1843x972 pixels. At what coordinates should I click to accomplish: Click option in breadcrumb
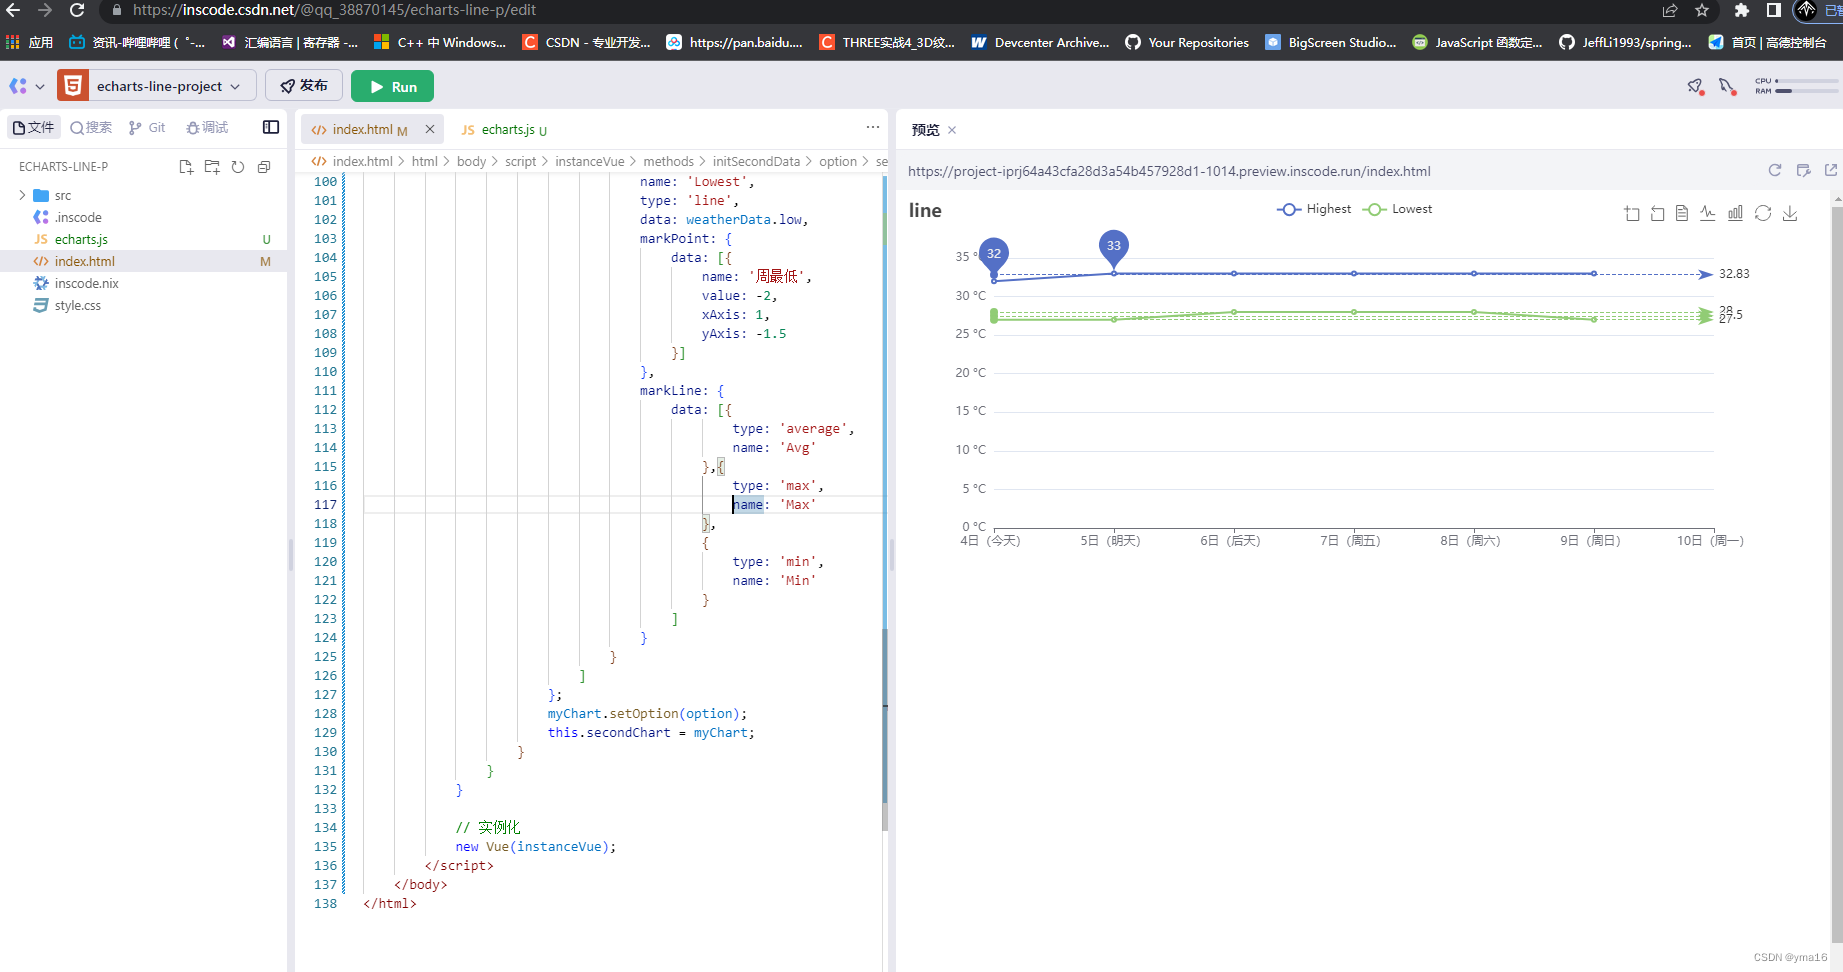[838, 161]
